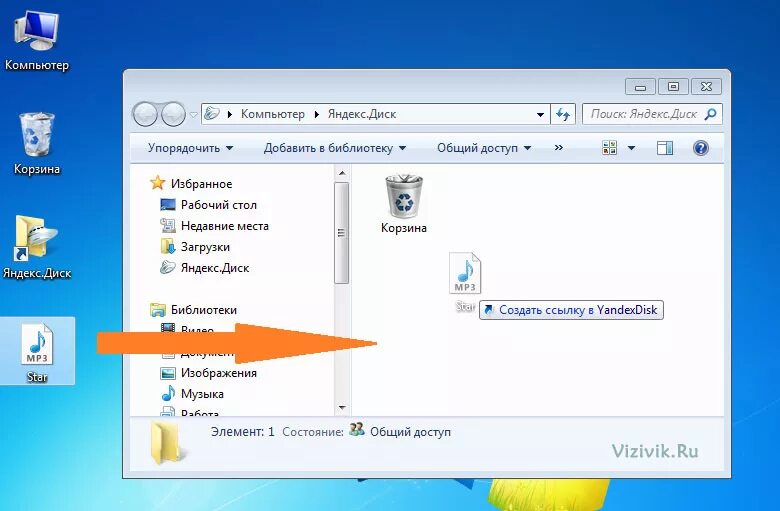Open the Добавить в библиотеку menu
Screen dimensions: 780x511
[335, 148]
